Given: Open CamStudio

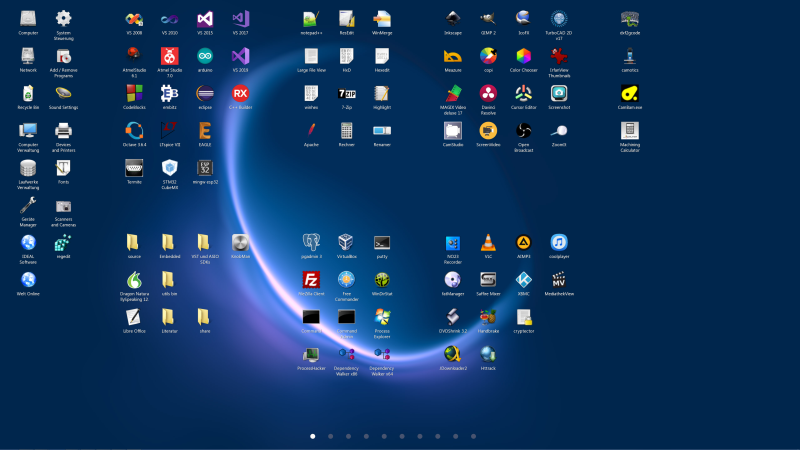Looking at the screenshot, I should 453,131.
